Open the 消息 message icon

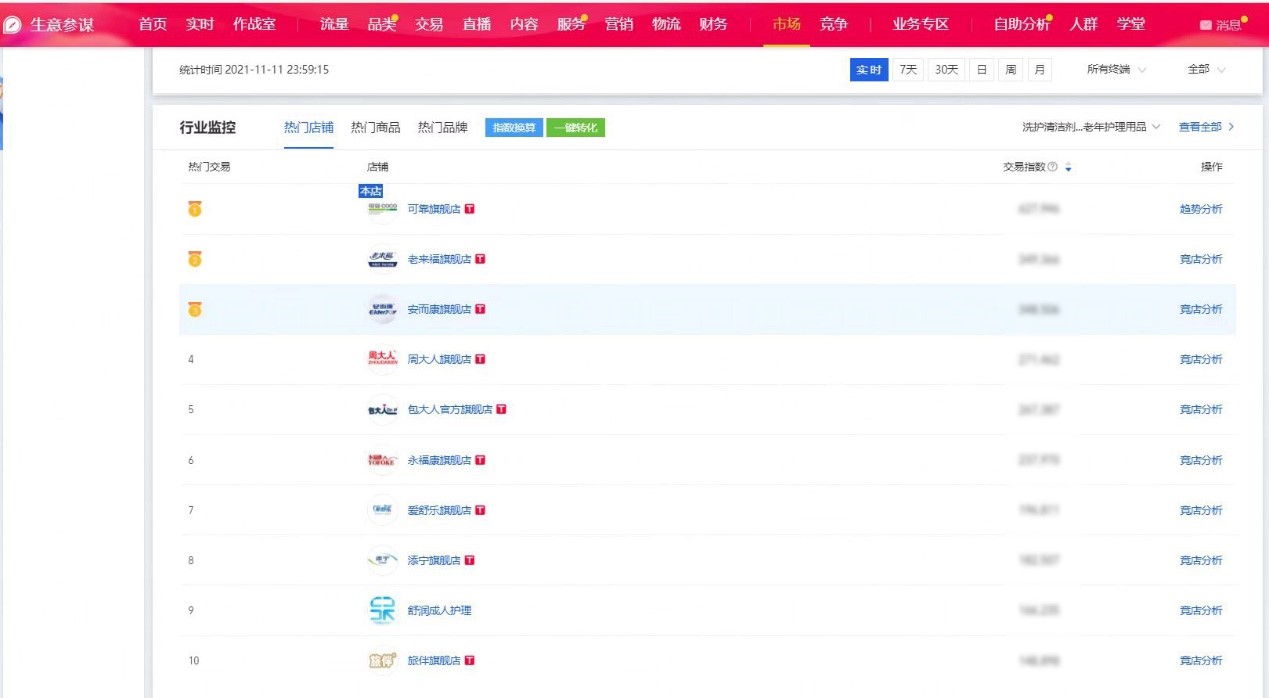pyautogui.click(x=1205, y=25)
